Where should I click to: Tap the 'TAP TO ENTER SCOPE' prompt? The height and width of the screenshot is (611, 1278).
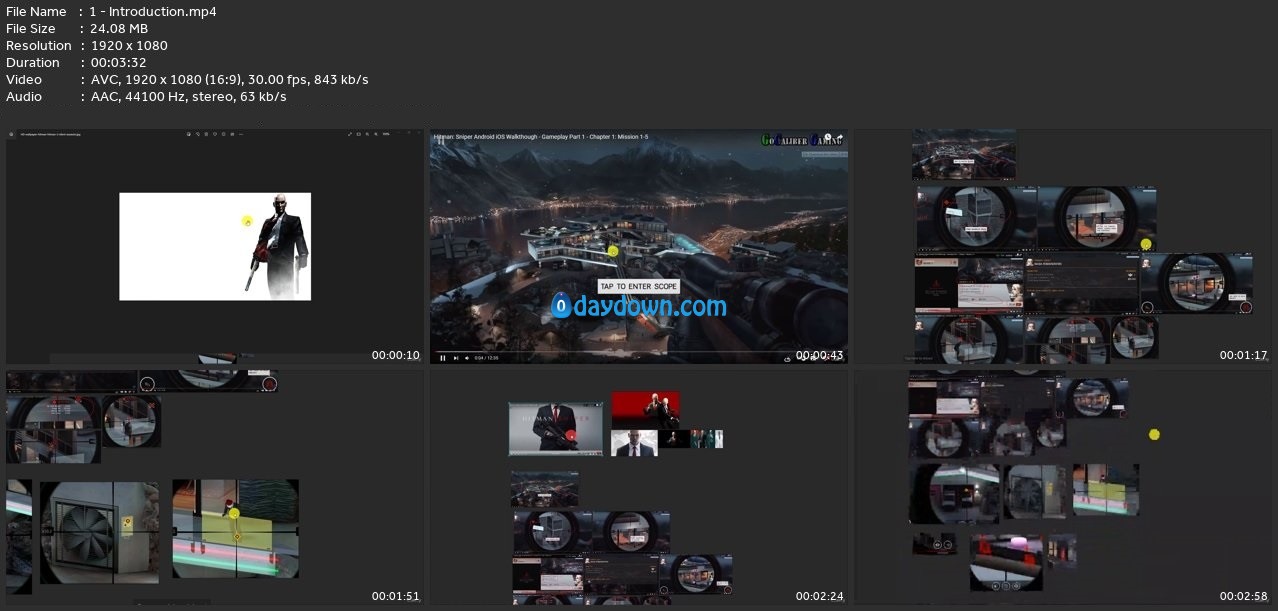coord(639,286)
